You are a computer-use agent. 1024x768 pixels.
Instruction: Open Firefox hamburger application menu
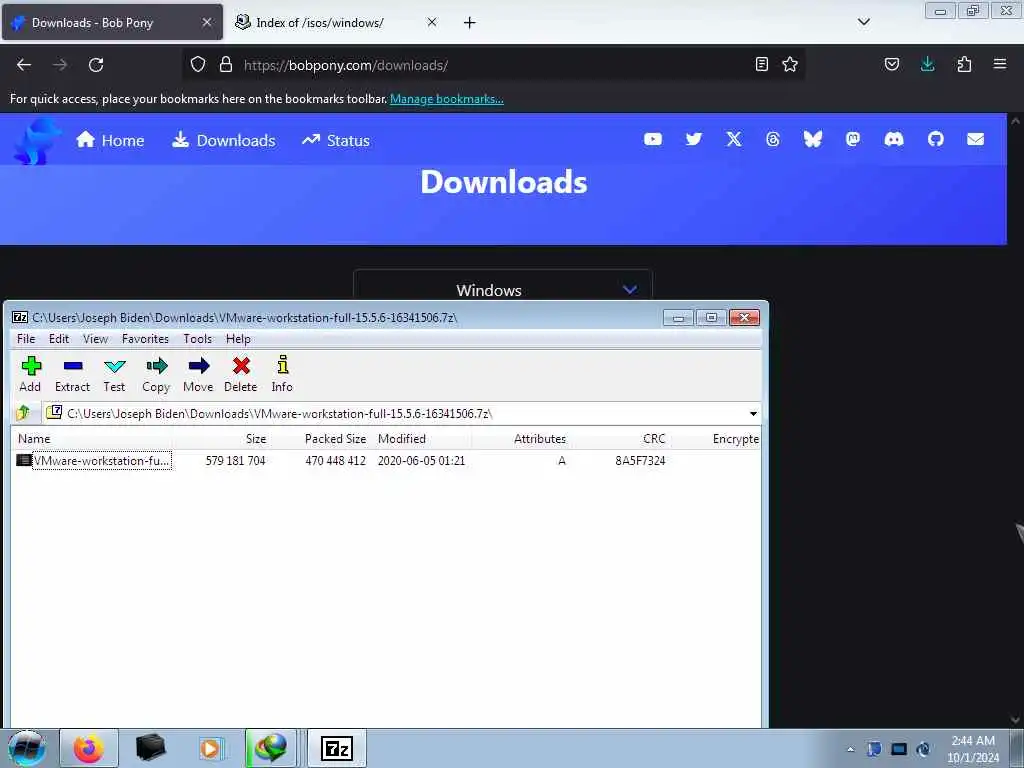(1000, 64)
